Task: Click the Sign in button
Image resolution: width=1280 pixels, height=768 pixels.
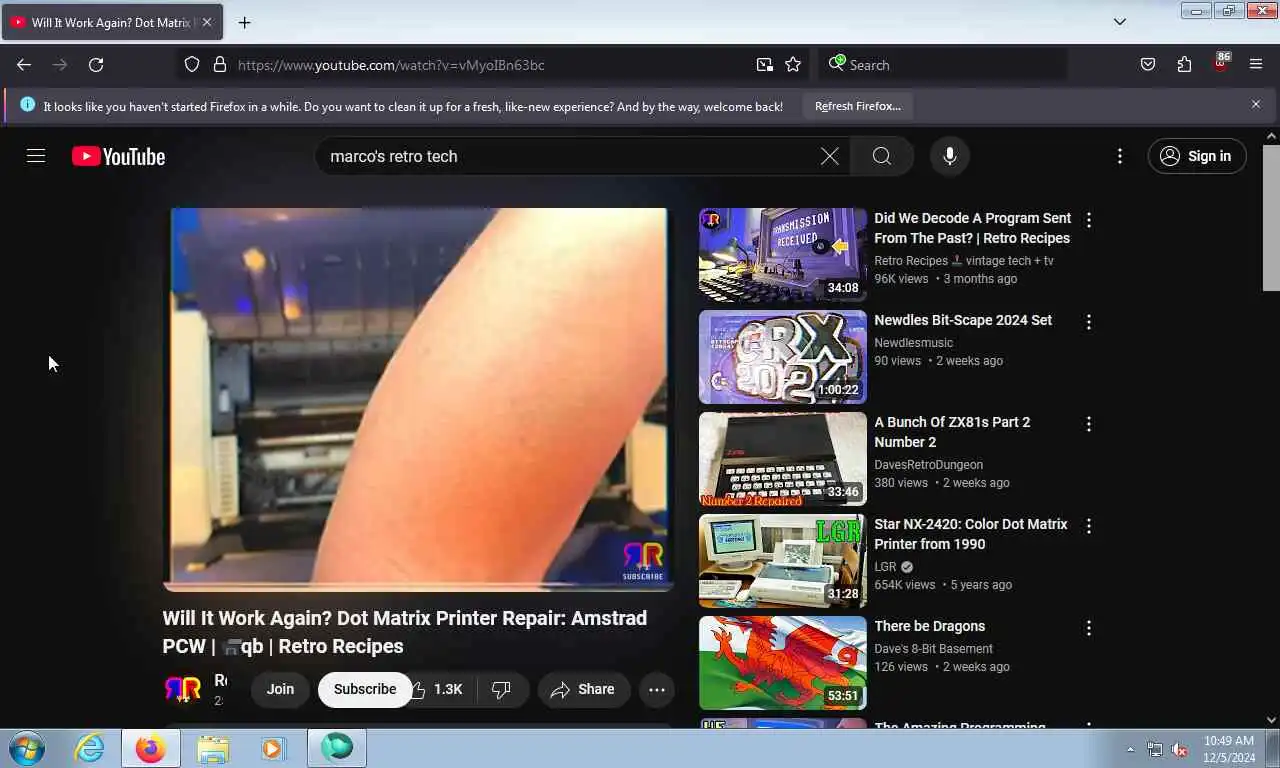Action: 1197,156
